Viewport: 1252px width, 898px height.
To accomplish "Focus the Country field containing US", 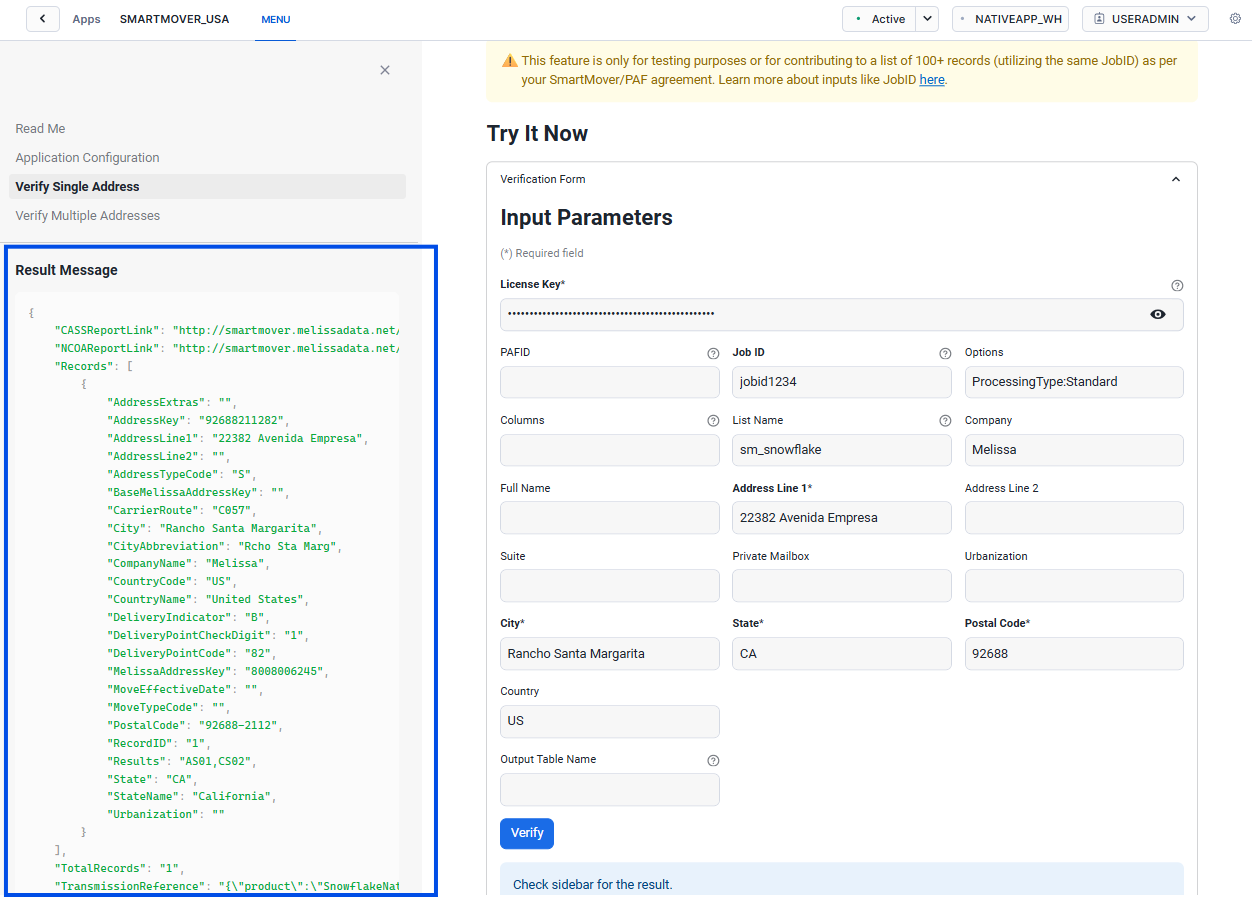I will pos(610,721).
